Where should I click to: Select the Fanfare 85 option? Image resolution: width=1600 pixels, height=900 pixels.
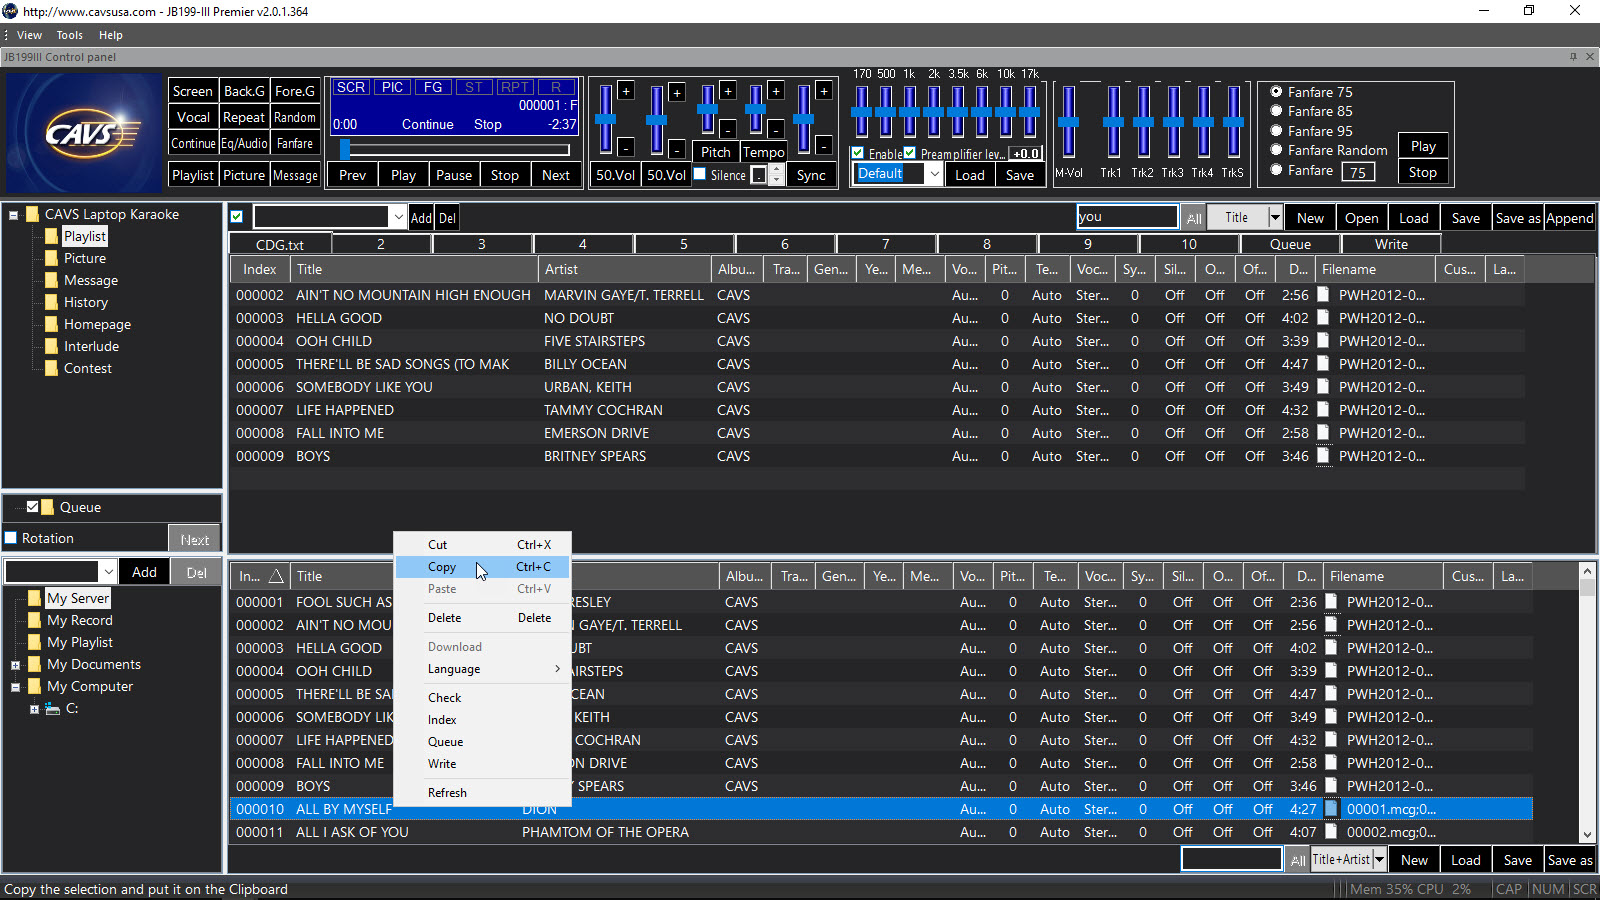1276,111
